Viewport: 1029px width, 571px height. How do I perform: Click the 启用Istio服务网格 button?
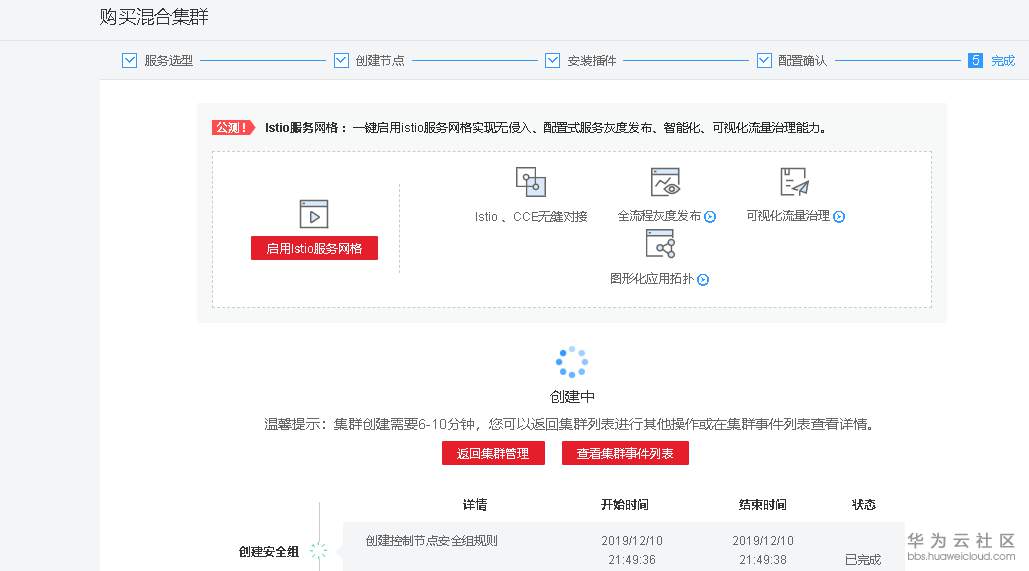point(314,248)
